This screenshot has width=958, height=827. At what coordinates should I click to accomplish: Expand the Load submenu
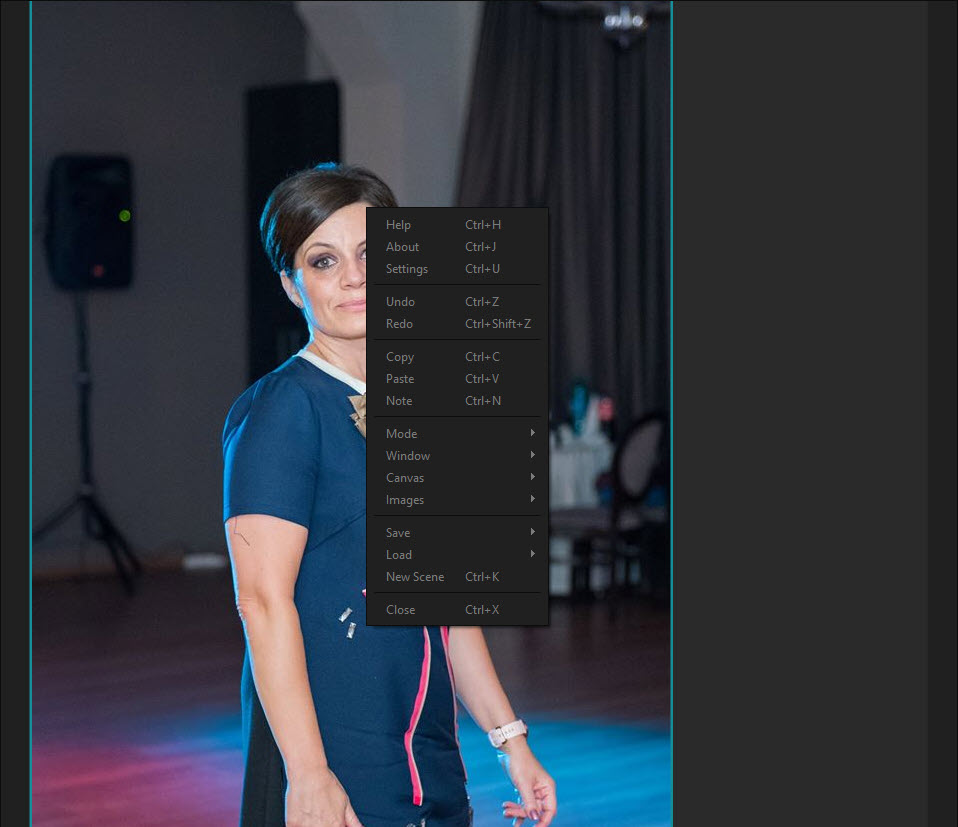point(457,555)
